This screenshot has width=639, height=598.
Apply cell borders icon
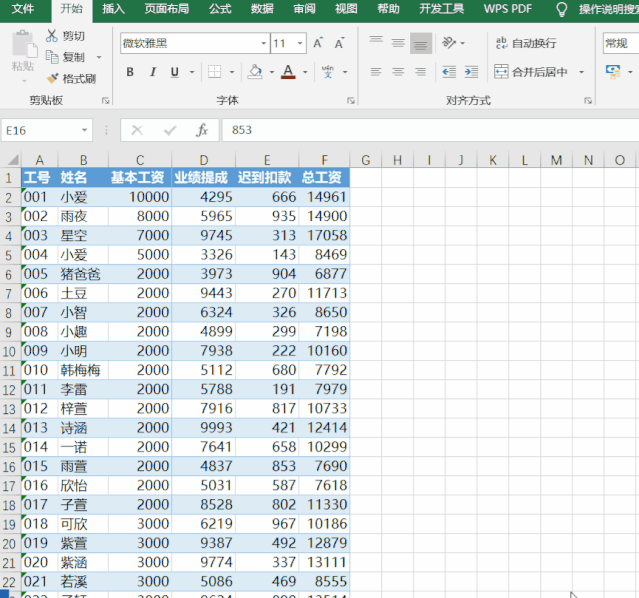tap(214, 72)
